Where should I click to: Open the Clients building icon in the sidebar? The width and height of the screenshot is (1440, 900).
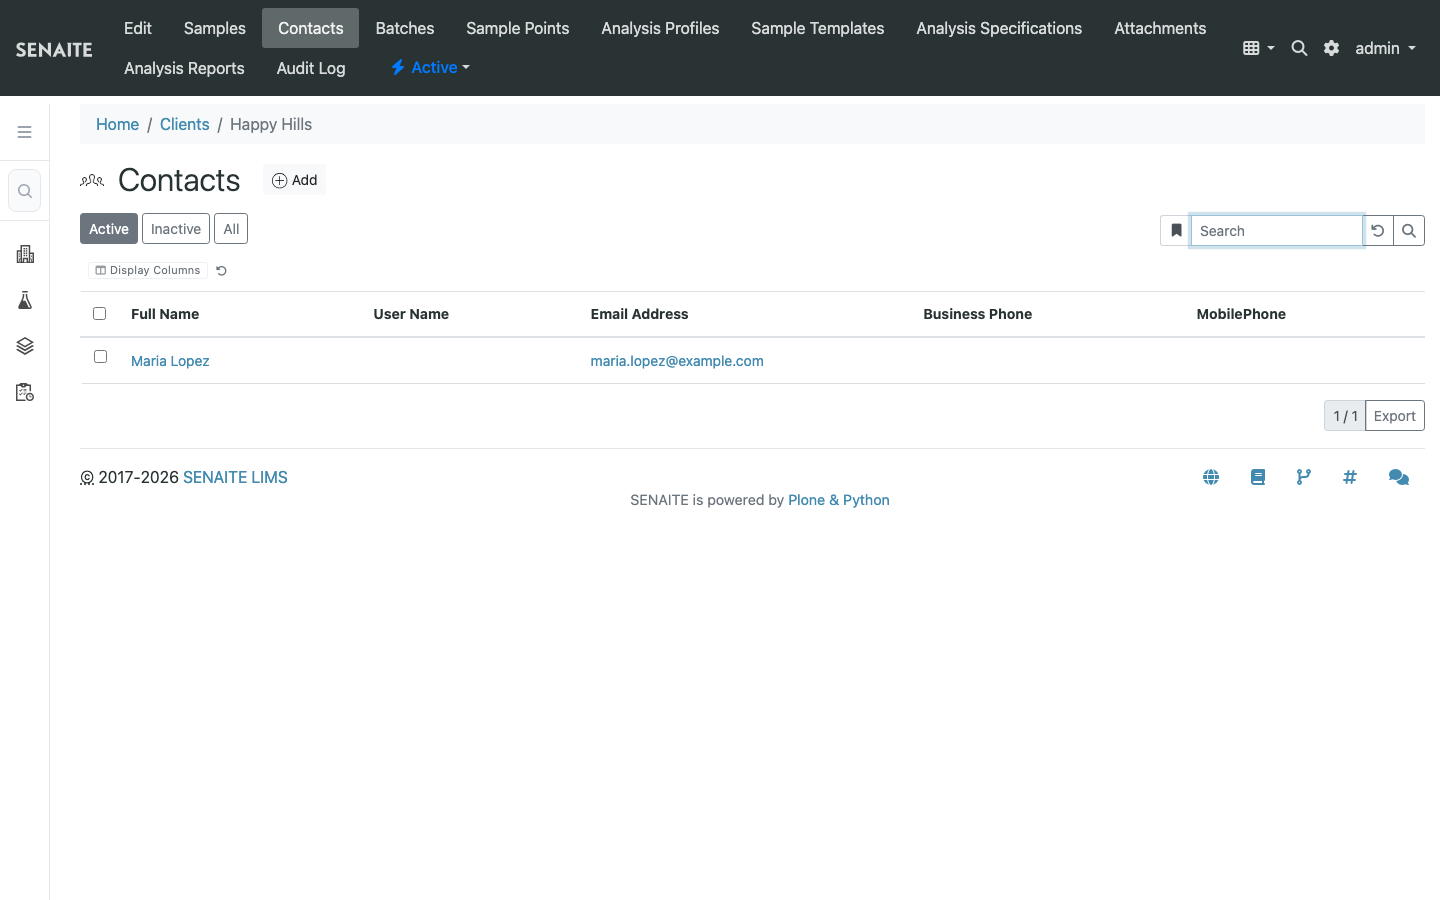pyautogui.click(x=25, y=254)
